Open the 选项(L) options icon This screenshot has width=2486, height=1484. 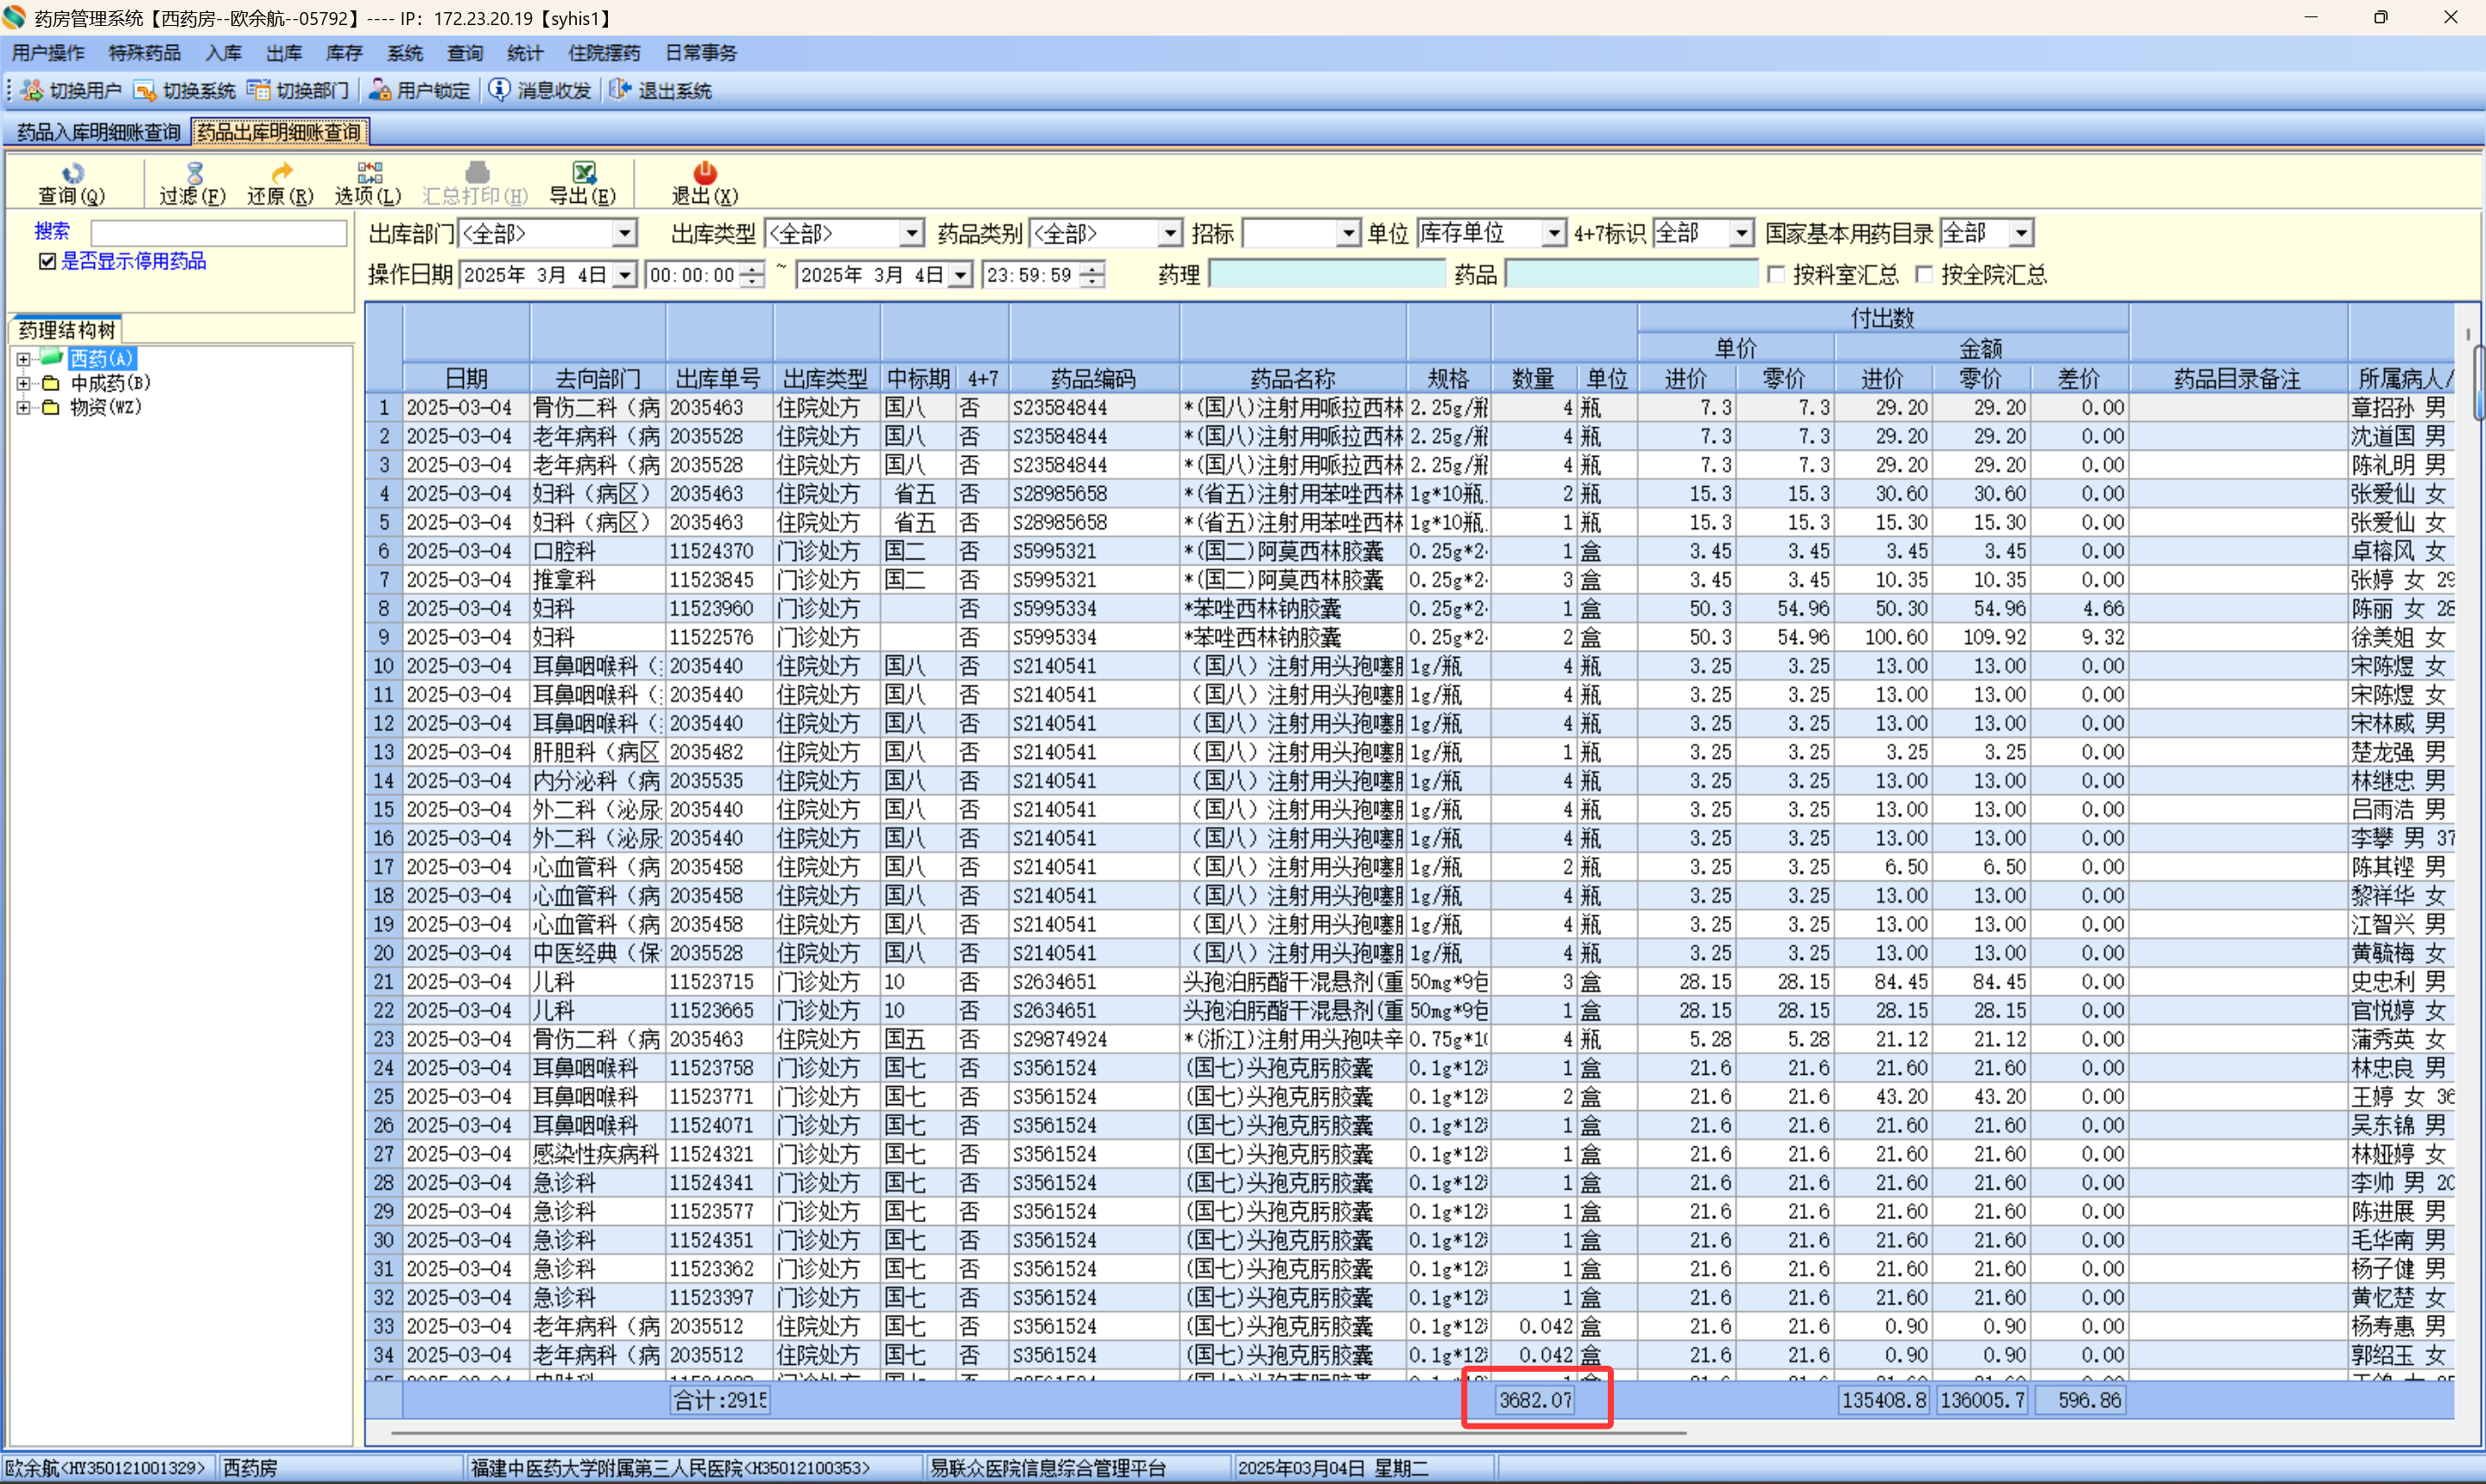click(x=369, y=174)
